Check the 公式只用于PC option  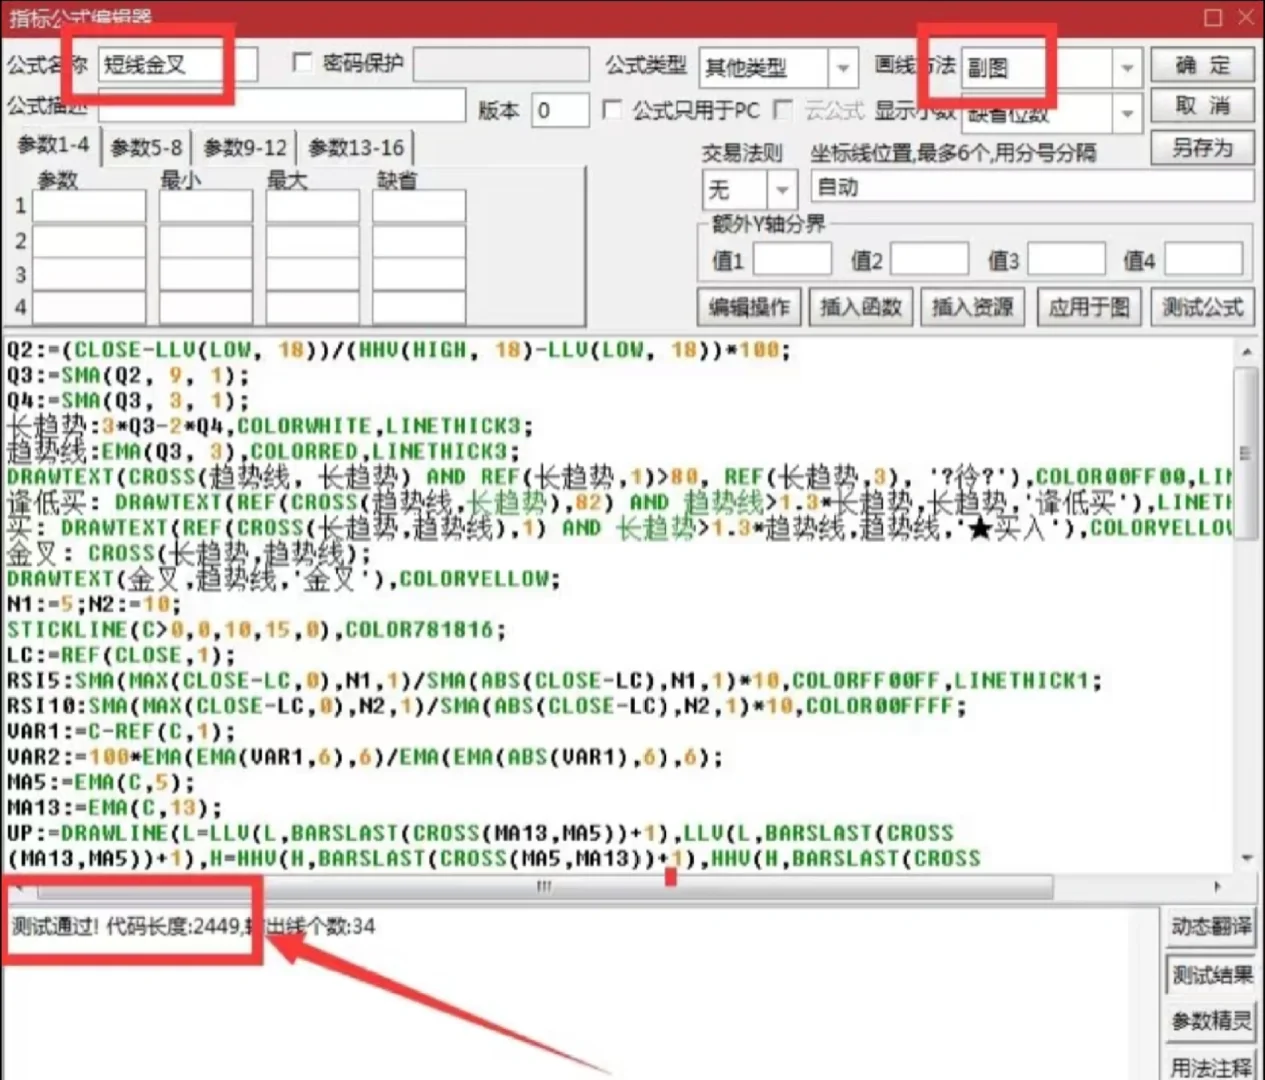613,111
